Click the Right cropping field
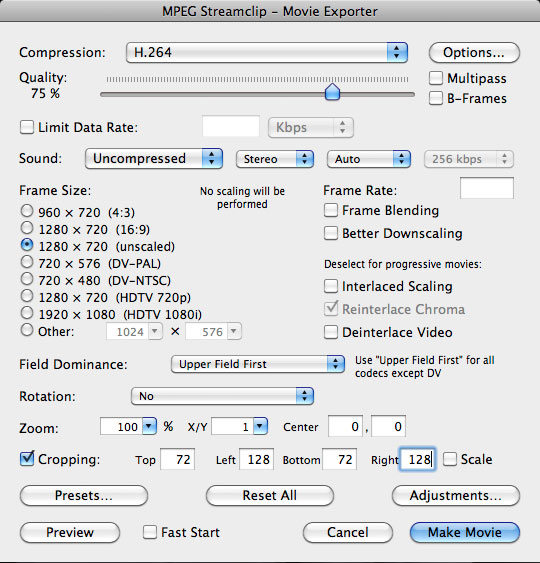Screen dimensions: 540x563 (418, 459)
